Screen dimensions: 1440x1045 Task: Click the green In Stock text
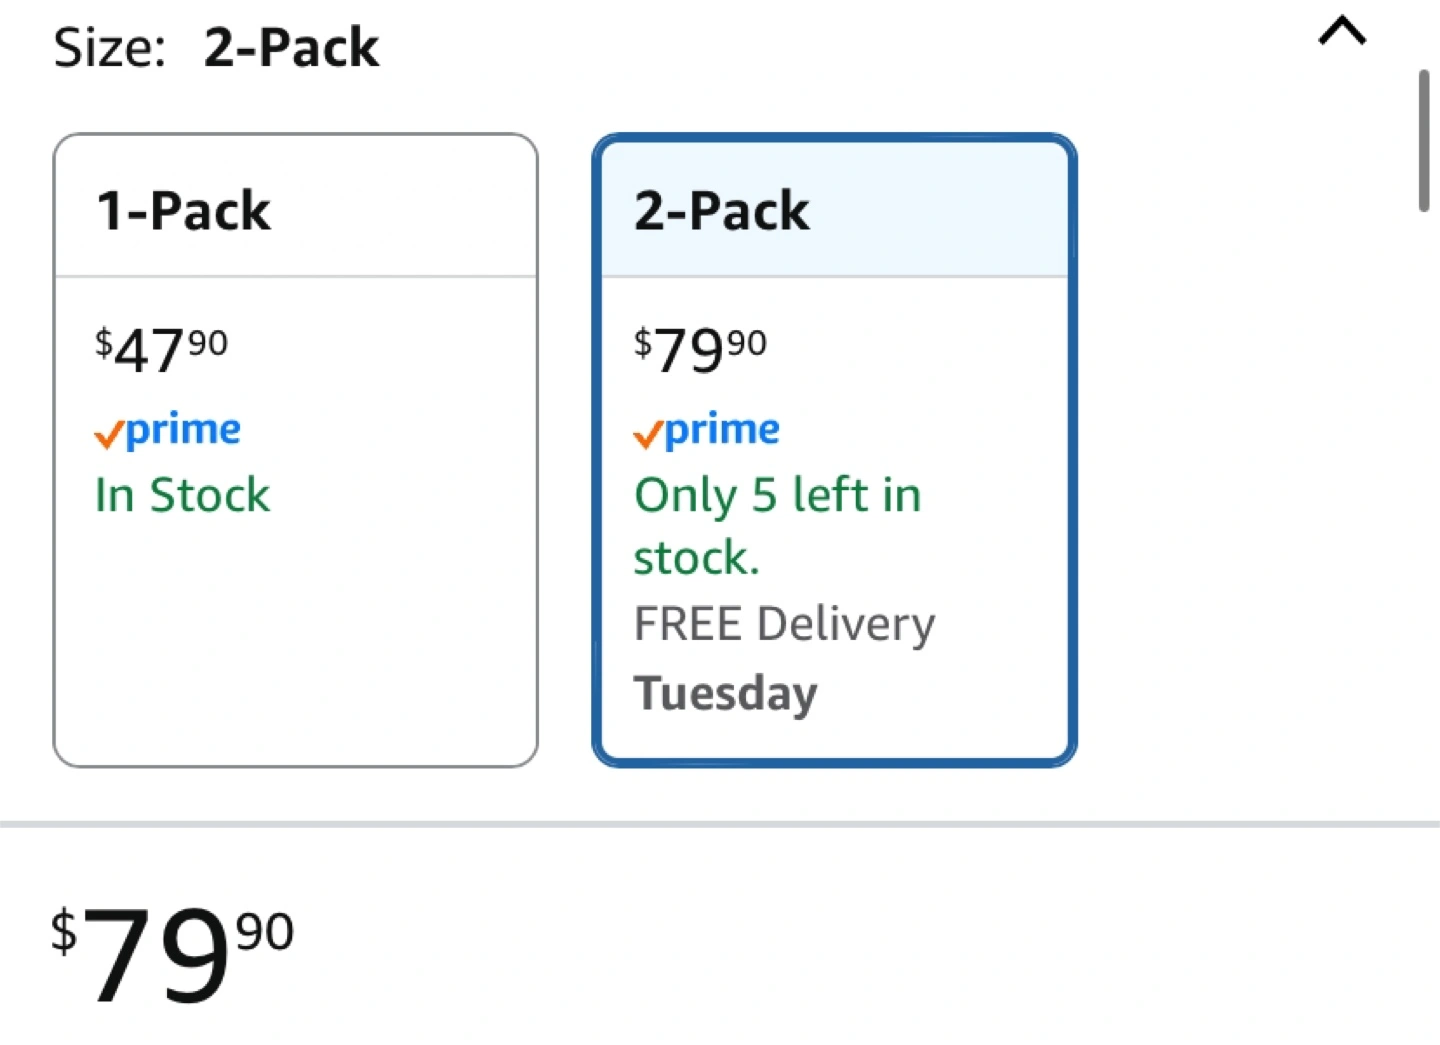click(x=182, y=495)
